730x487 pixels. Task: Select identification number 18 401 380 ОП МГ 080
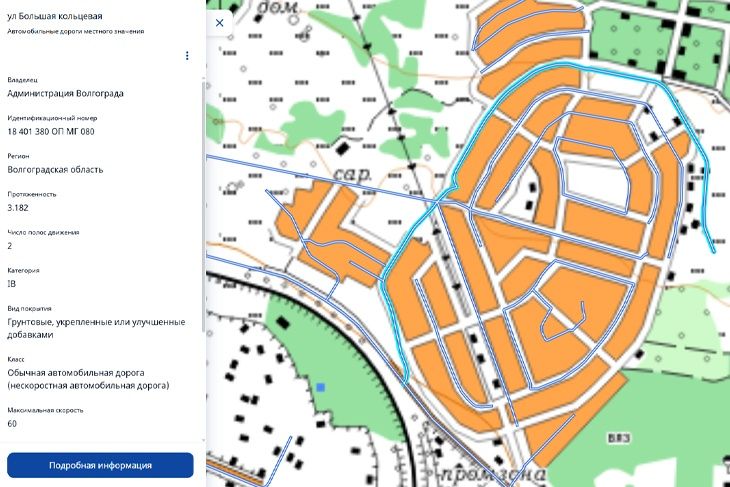[x=51, y=131]
